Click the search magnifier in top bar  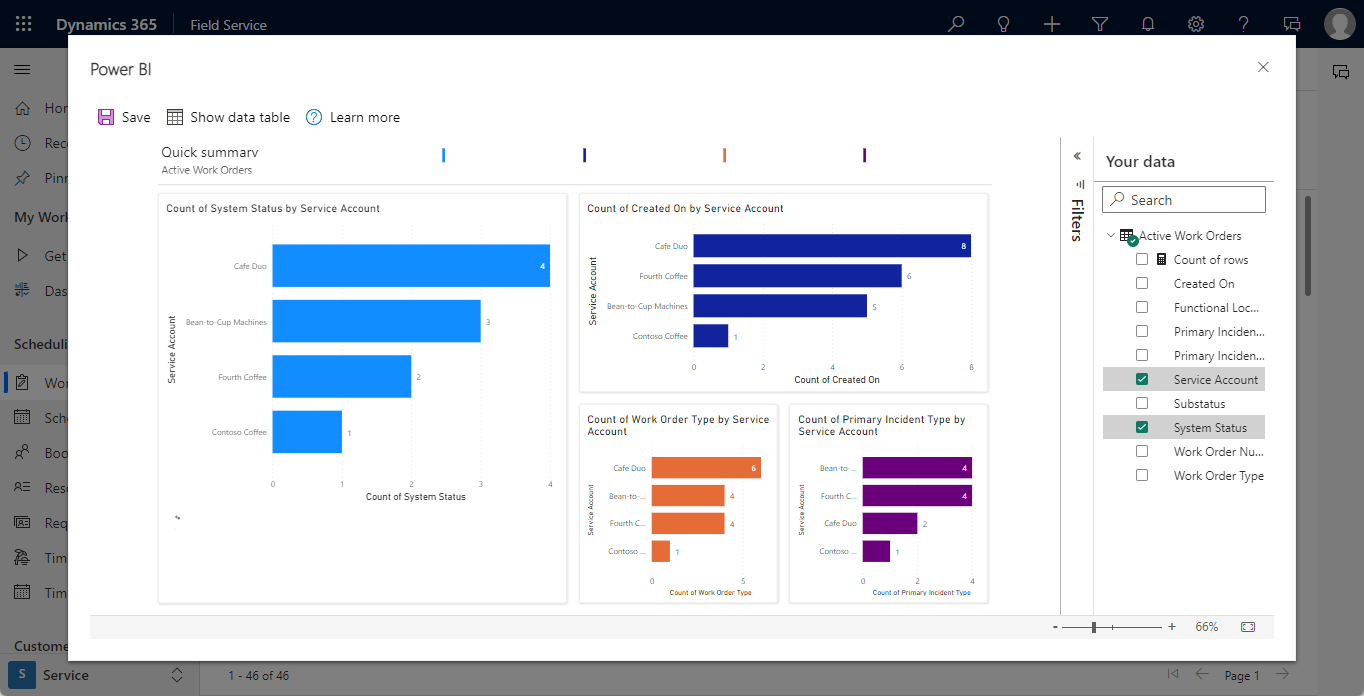tap(956, 24)
